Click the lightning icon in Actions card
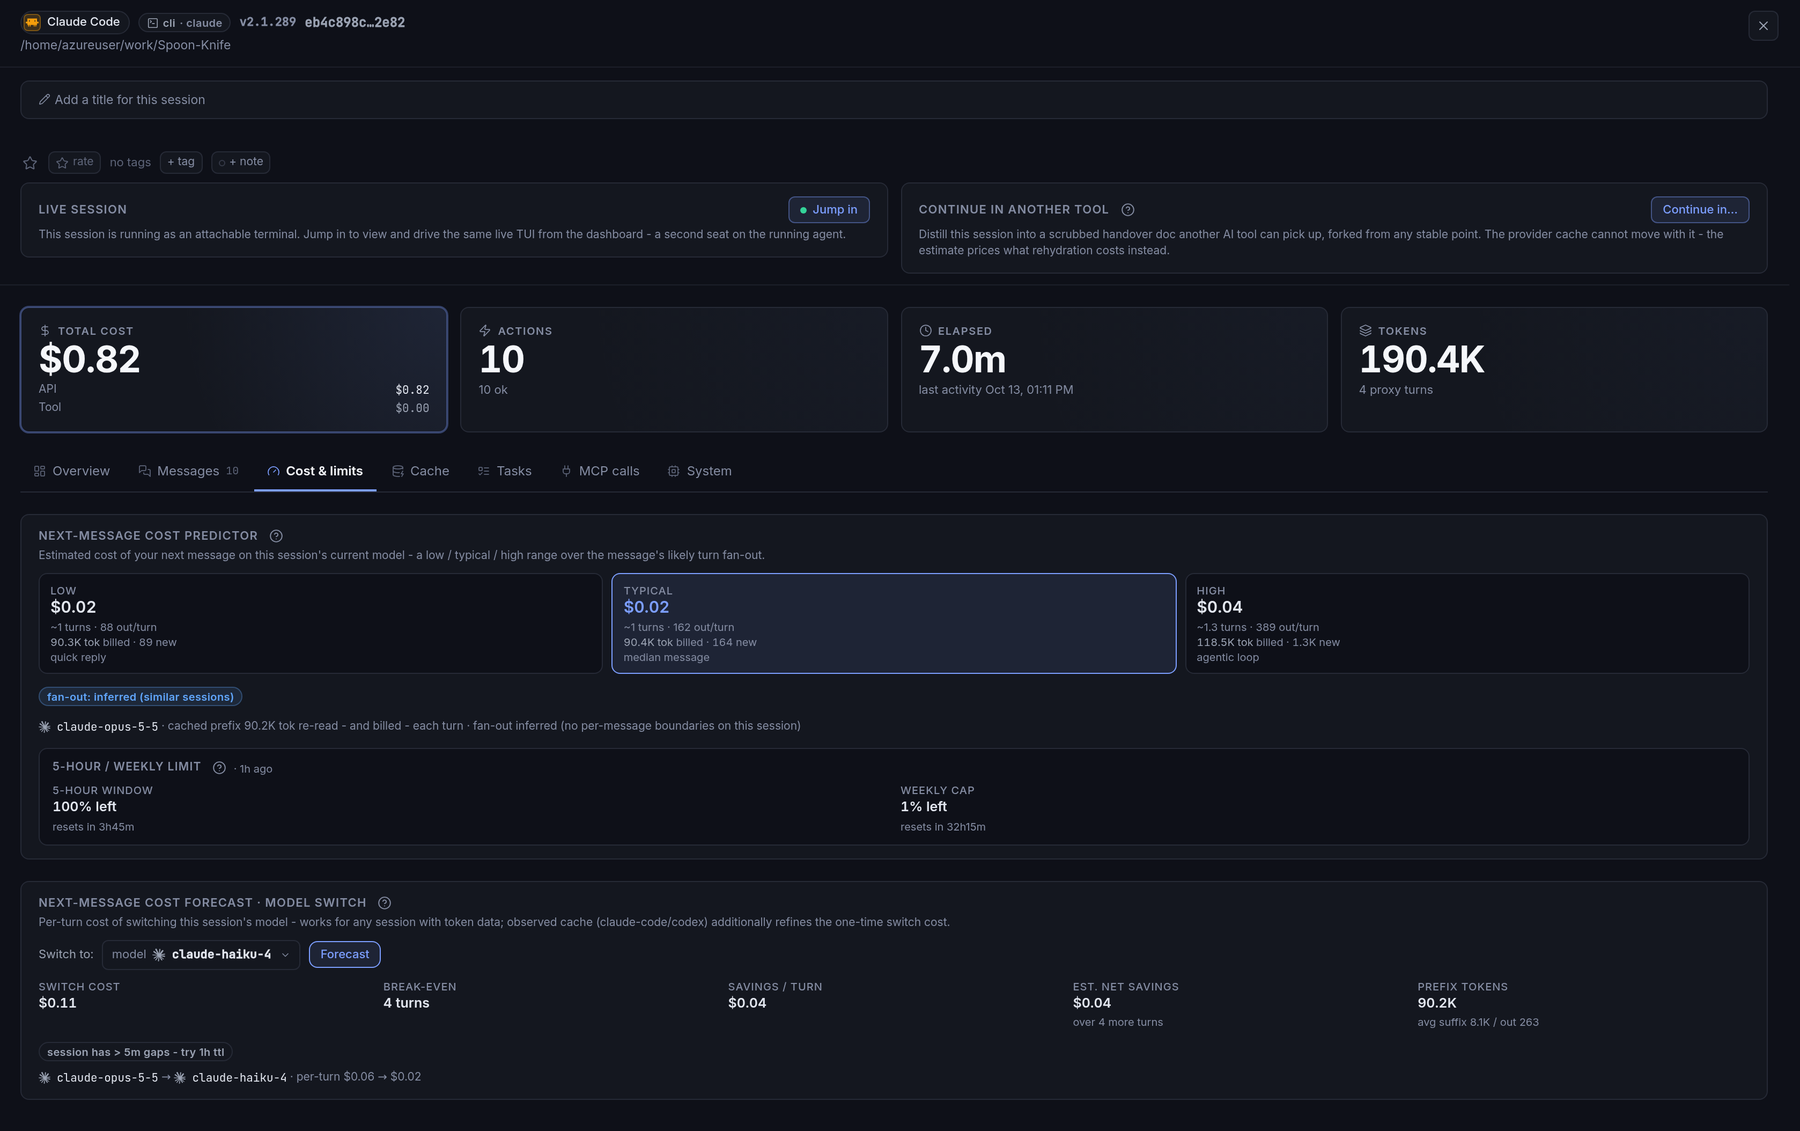This screenshot has width=1800, height=1131. click(485, 331)
